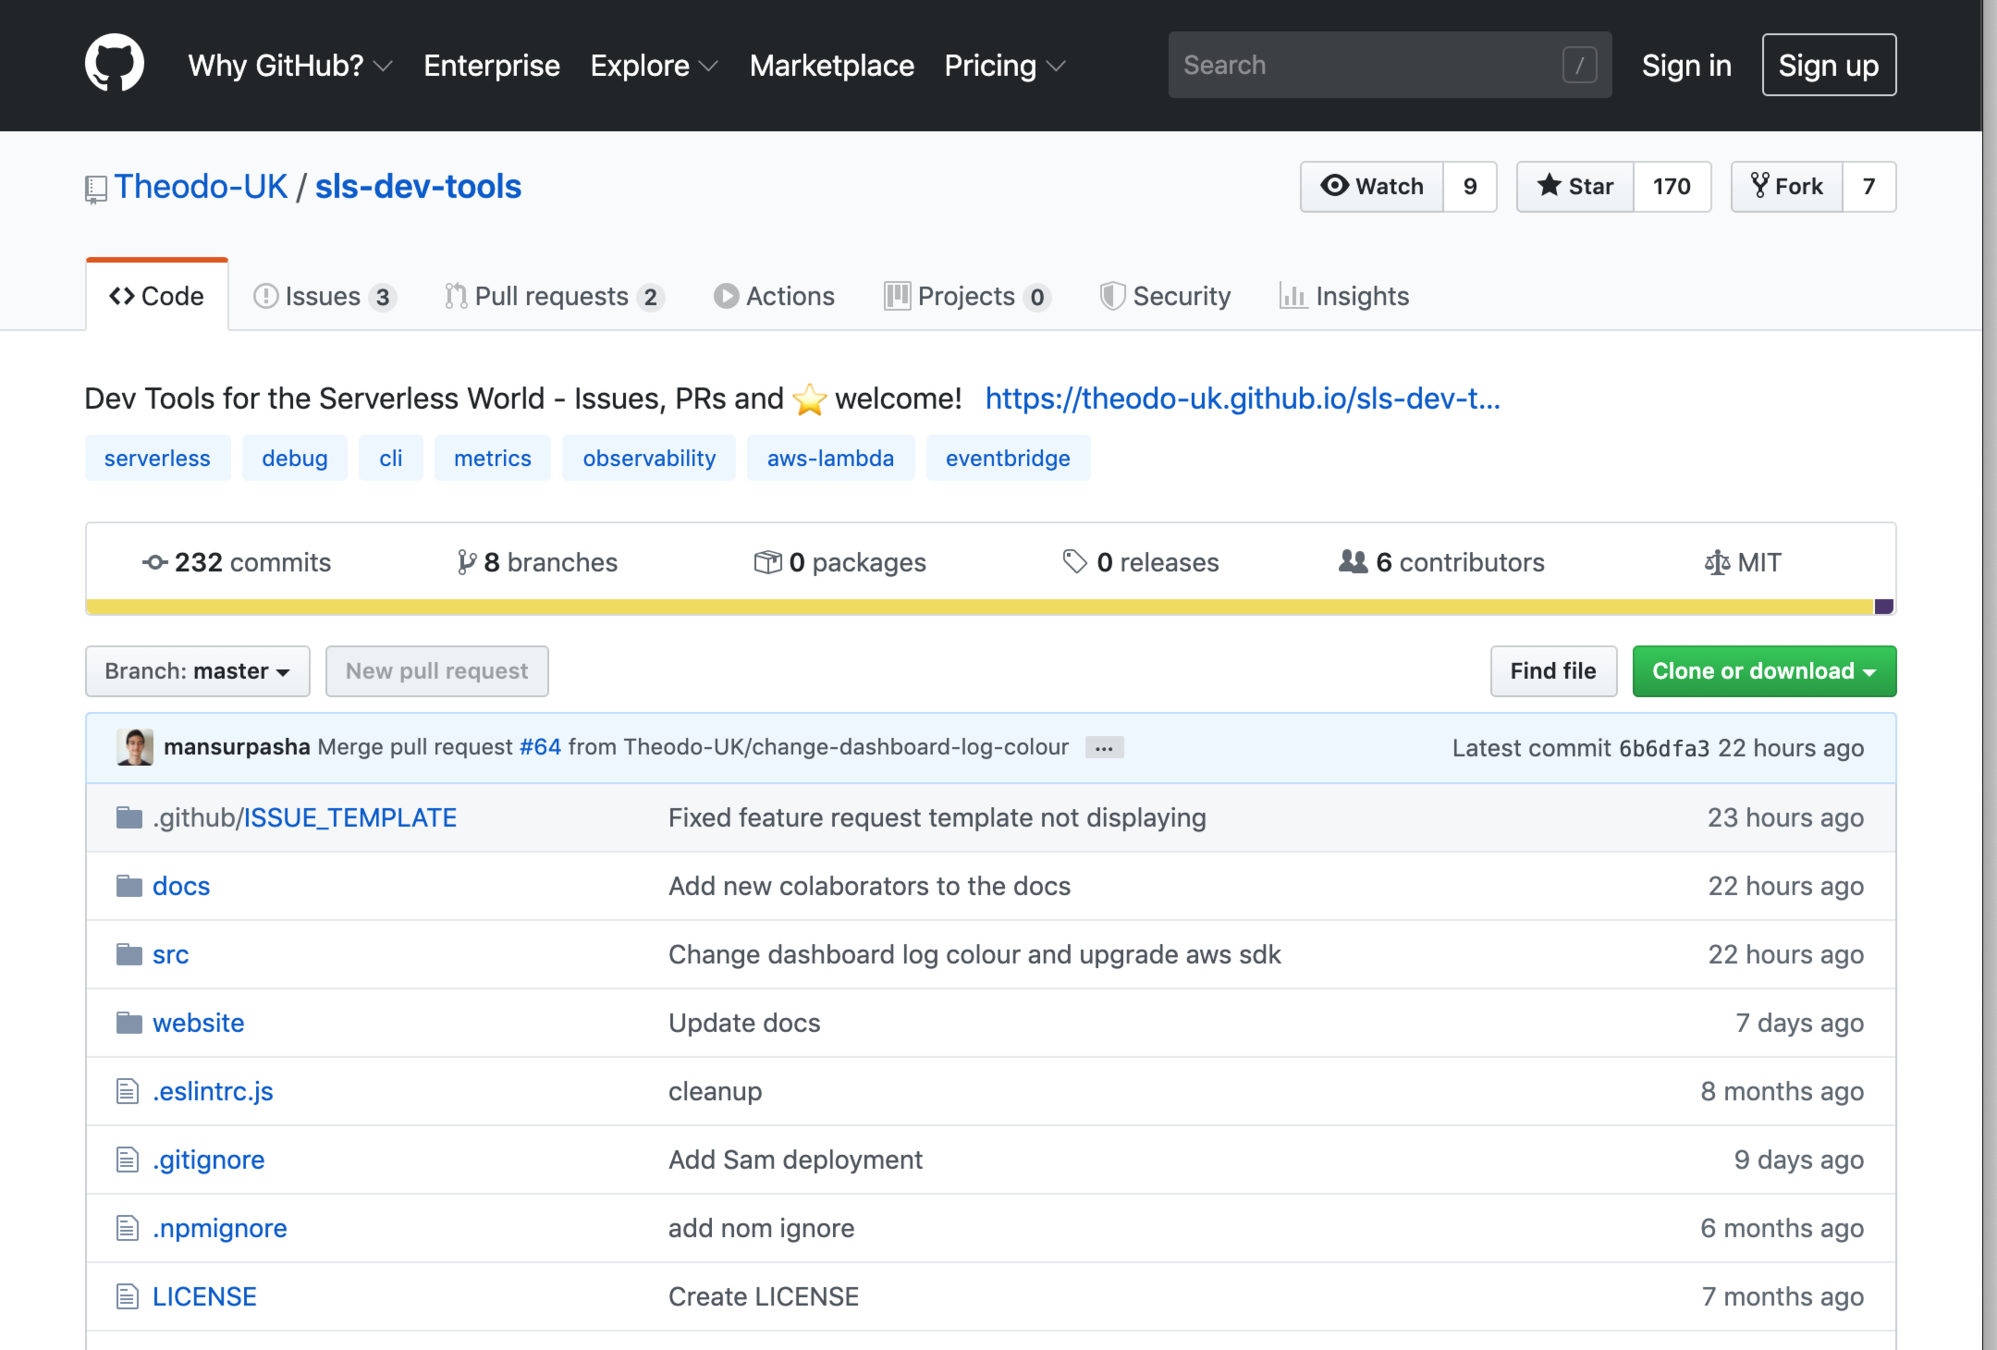Click the contributors people icon
Viewport: 1997px width, 1350px height.
point(1353,562)
